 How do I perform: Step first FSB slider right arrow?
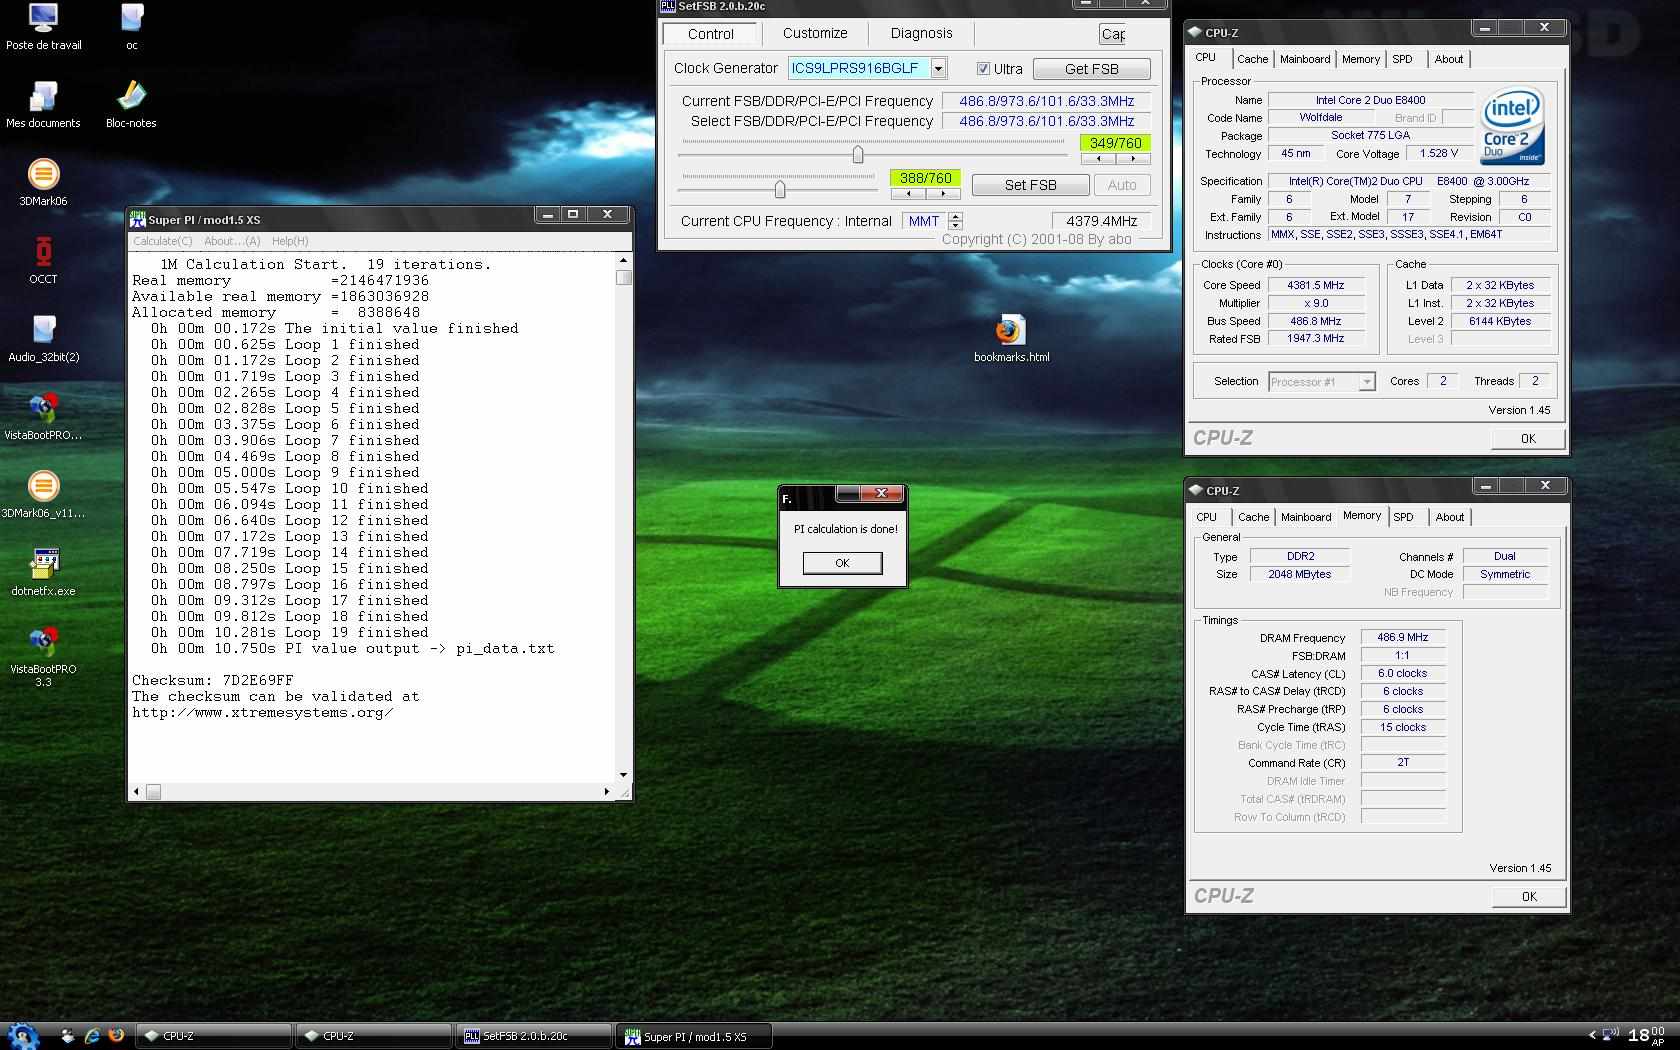coord(1132,159)
